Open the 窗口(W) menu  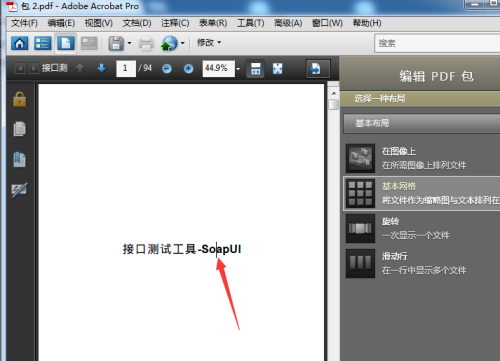(327, 23)
